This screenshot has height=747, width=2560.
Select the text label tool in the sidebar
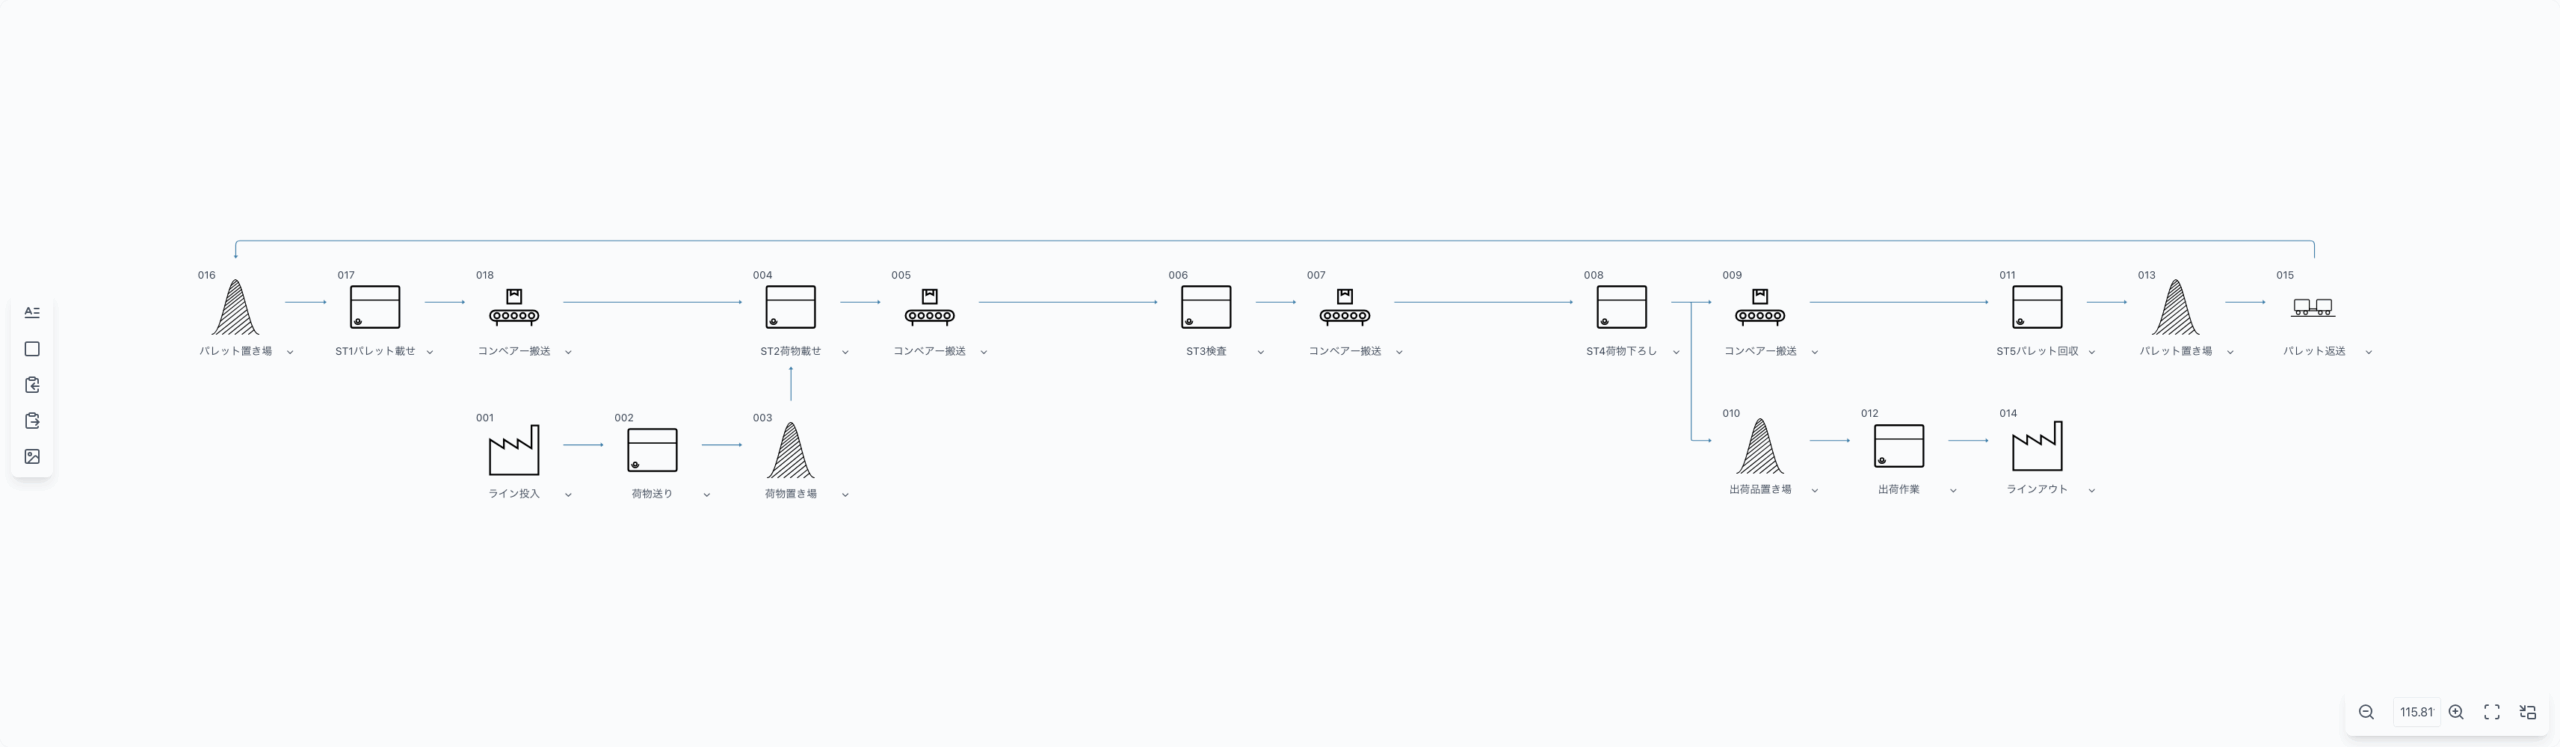coord(32,313)
